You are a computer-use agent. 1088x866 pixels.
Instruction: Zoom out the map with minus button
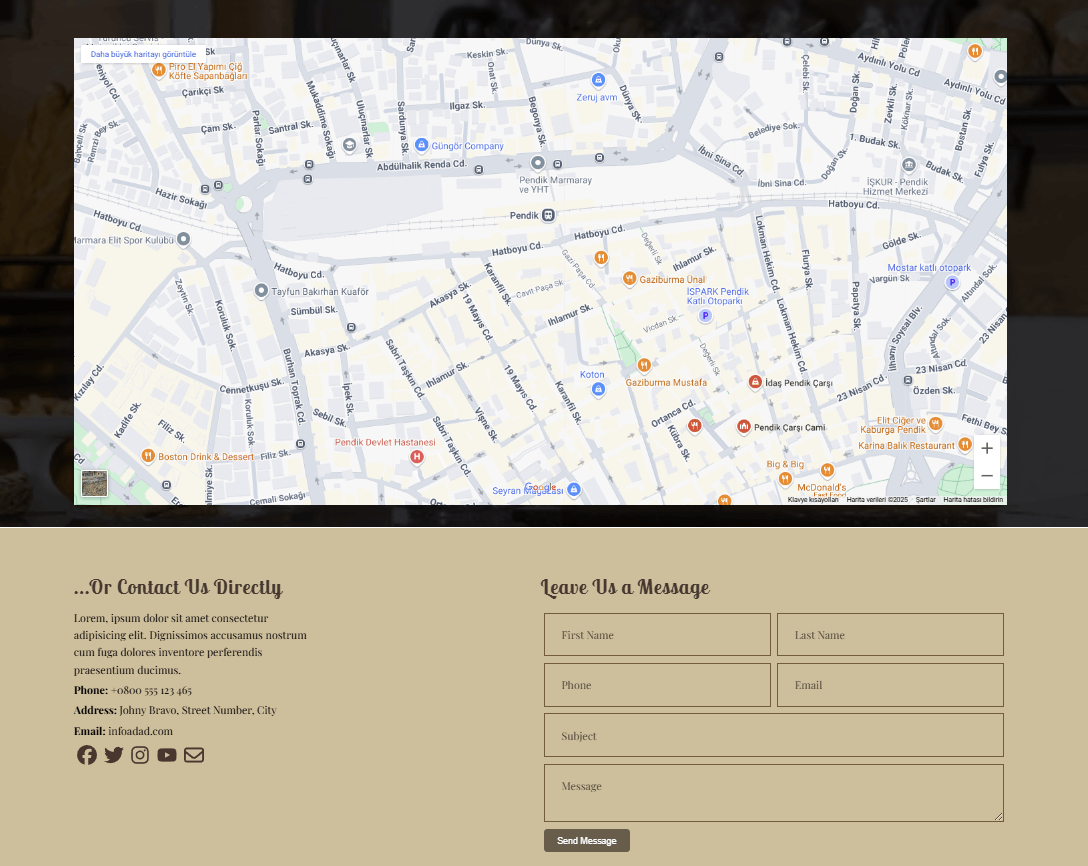point(987,476)
